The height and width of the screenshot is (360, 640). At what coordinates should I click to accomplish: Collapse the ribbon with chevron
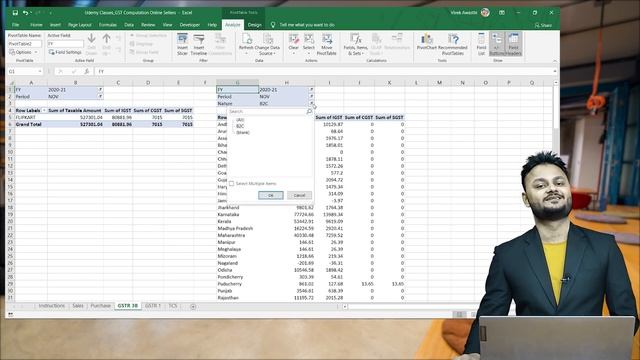click(x=555, y=61)
